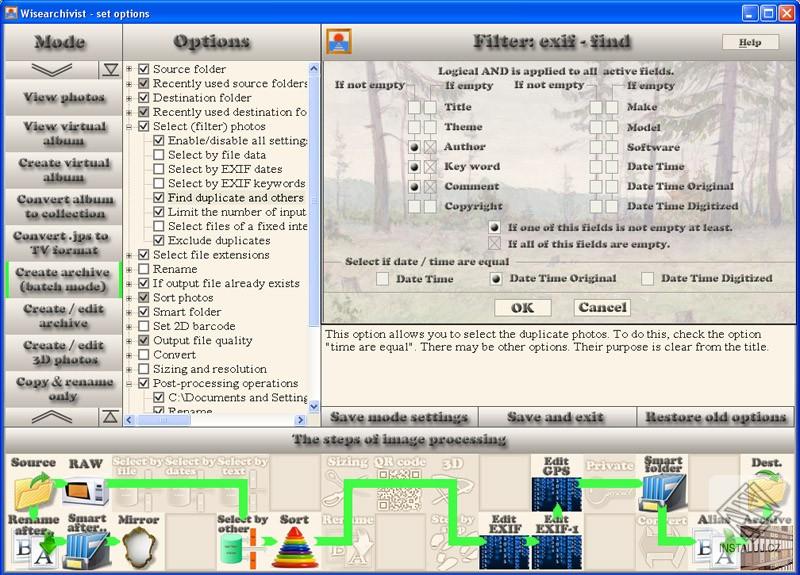Click the Help button

click(750, 42)
